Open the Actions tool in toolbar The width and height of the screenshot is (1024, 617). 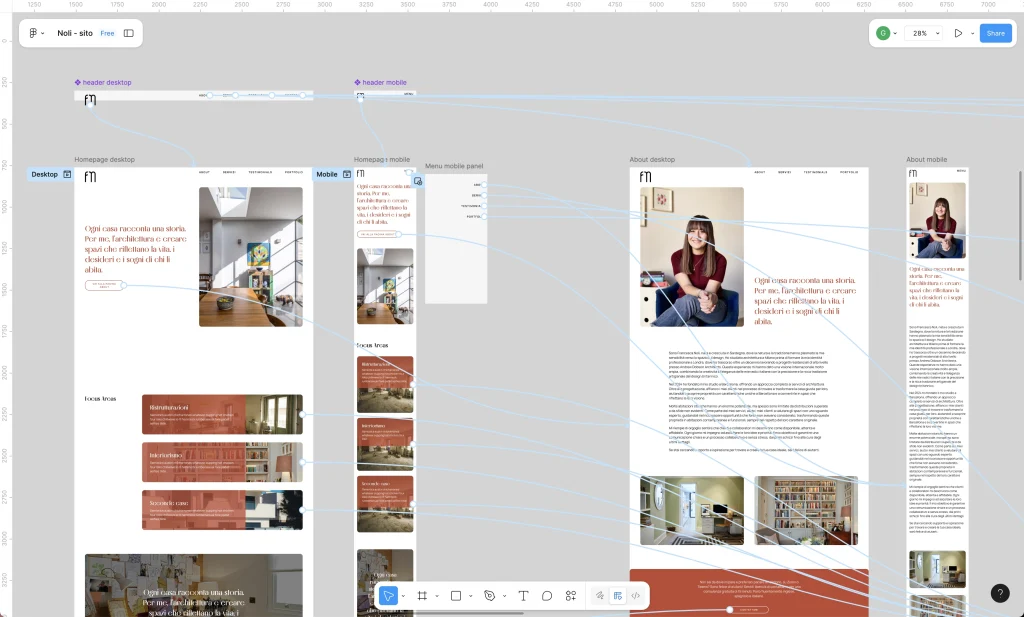571,596
